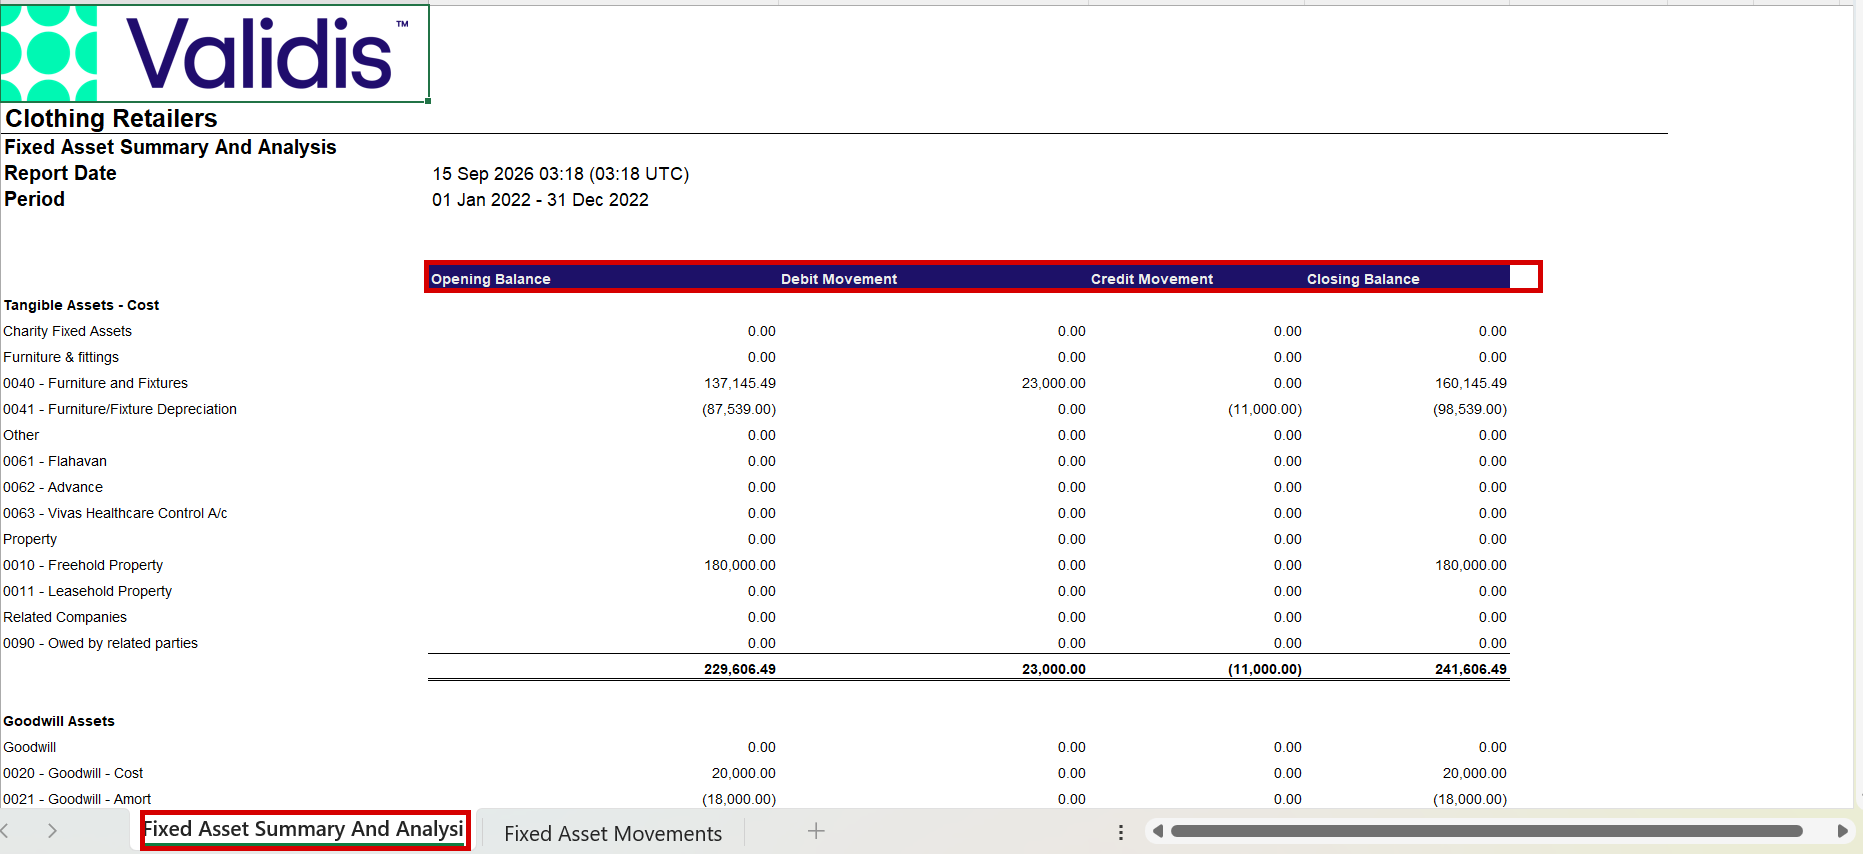Viewport: 1863px width, 854px height.
Task: Click the report date value 15 Sep 2026
Action: tap(560, 174)
